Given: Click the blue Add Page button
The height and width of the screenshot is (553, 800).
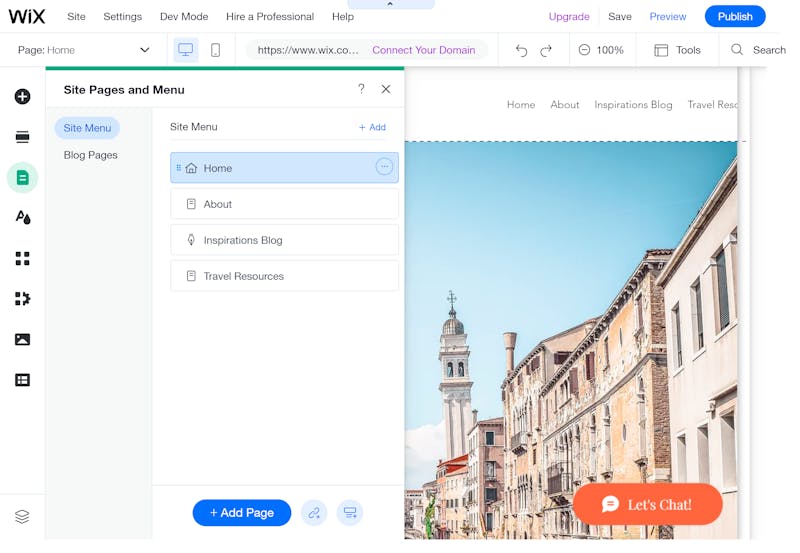Looking at the screenshot, I should click(242, 513).
